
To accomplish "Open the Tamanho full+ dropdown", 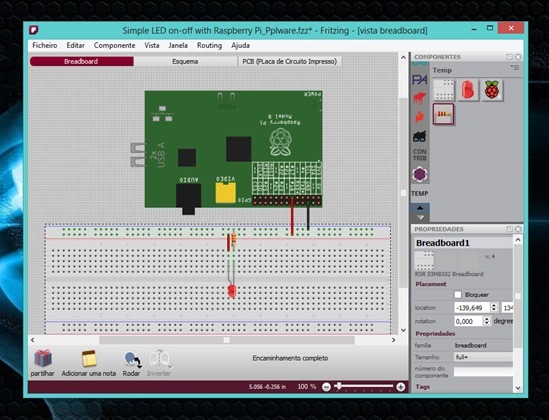I will click(483, 357).
